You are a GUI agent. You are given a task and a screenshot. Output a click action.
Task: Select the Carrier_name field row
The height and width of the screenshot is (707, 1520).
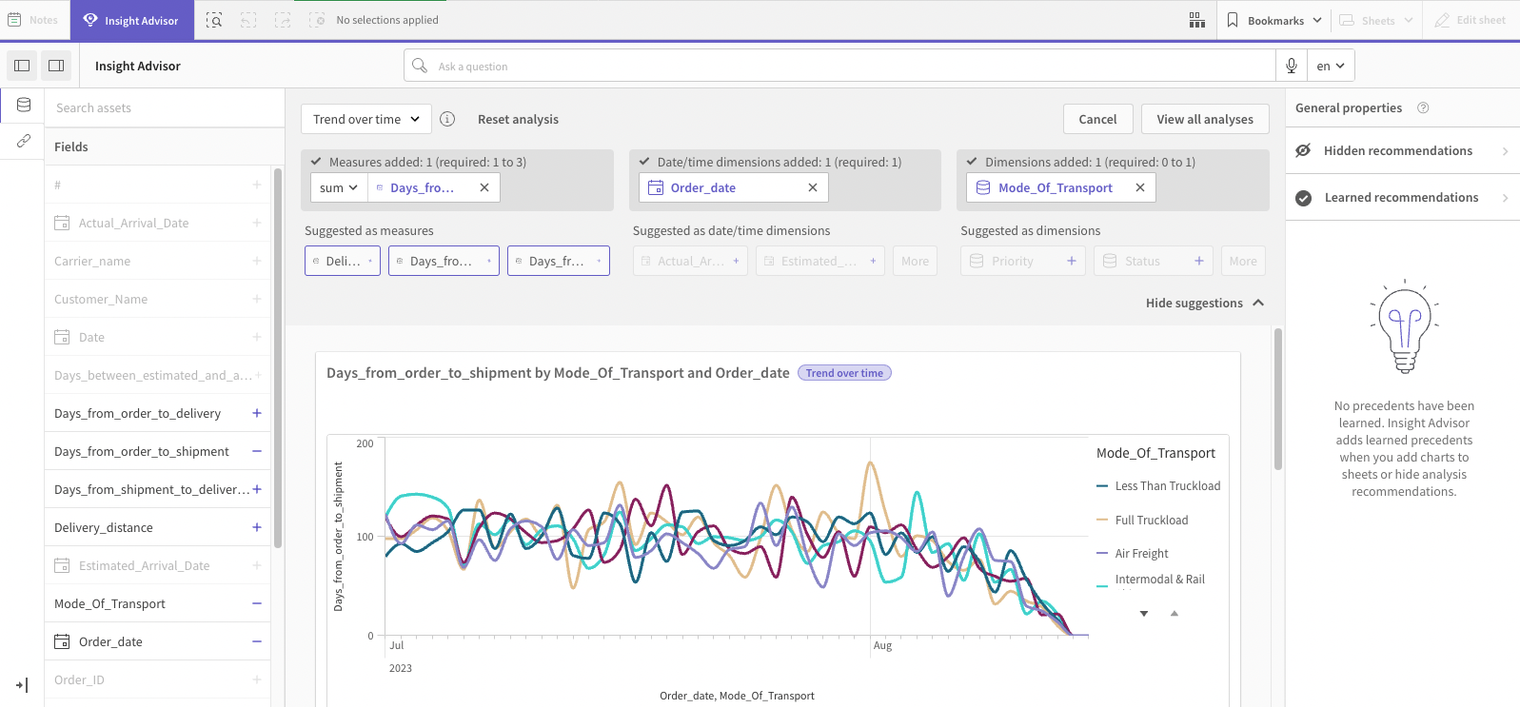pos(158,261)
